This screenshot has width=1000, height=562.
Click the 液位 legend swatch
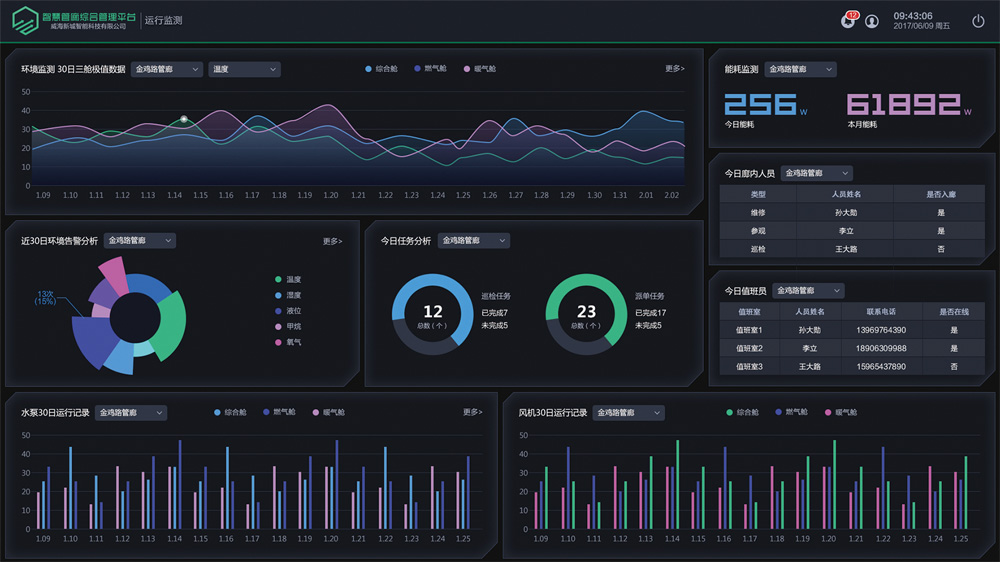pos(278,311)
